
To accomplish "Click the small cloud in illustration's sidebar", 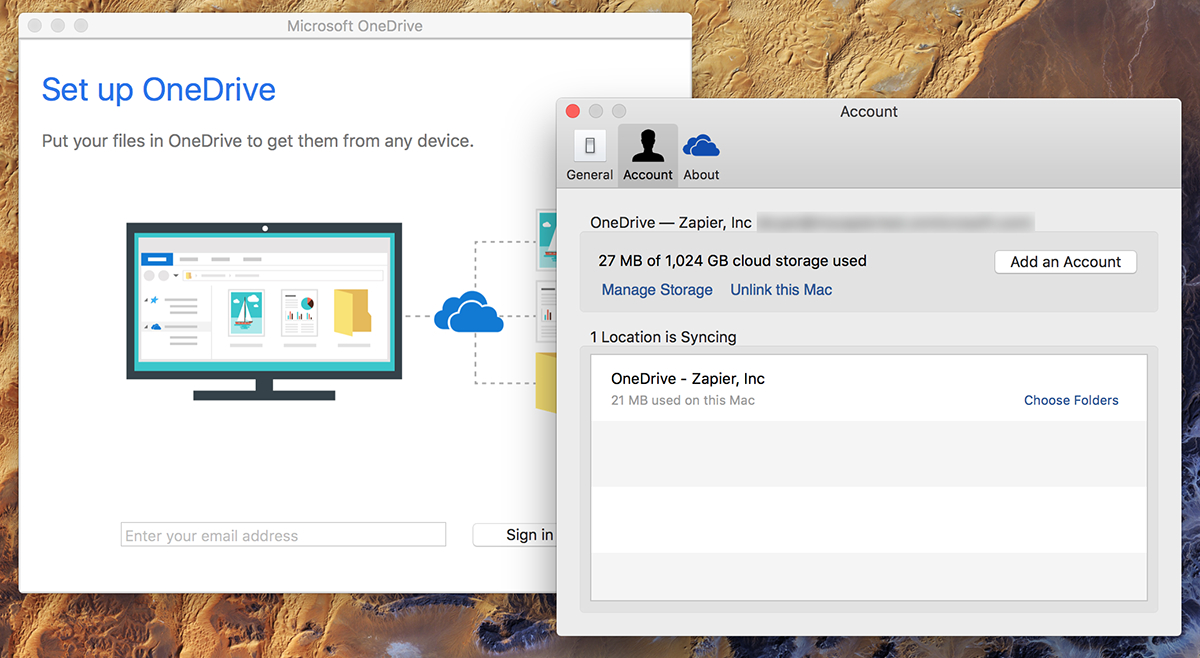I will point(155,326).
